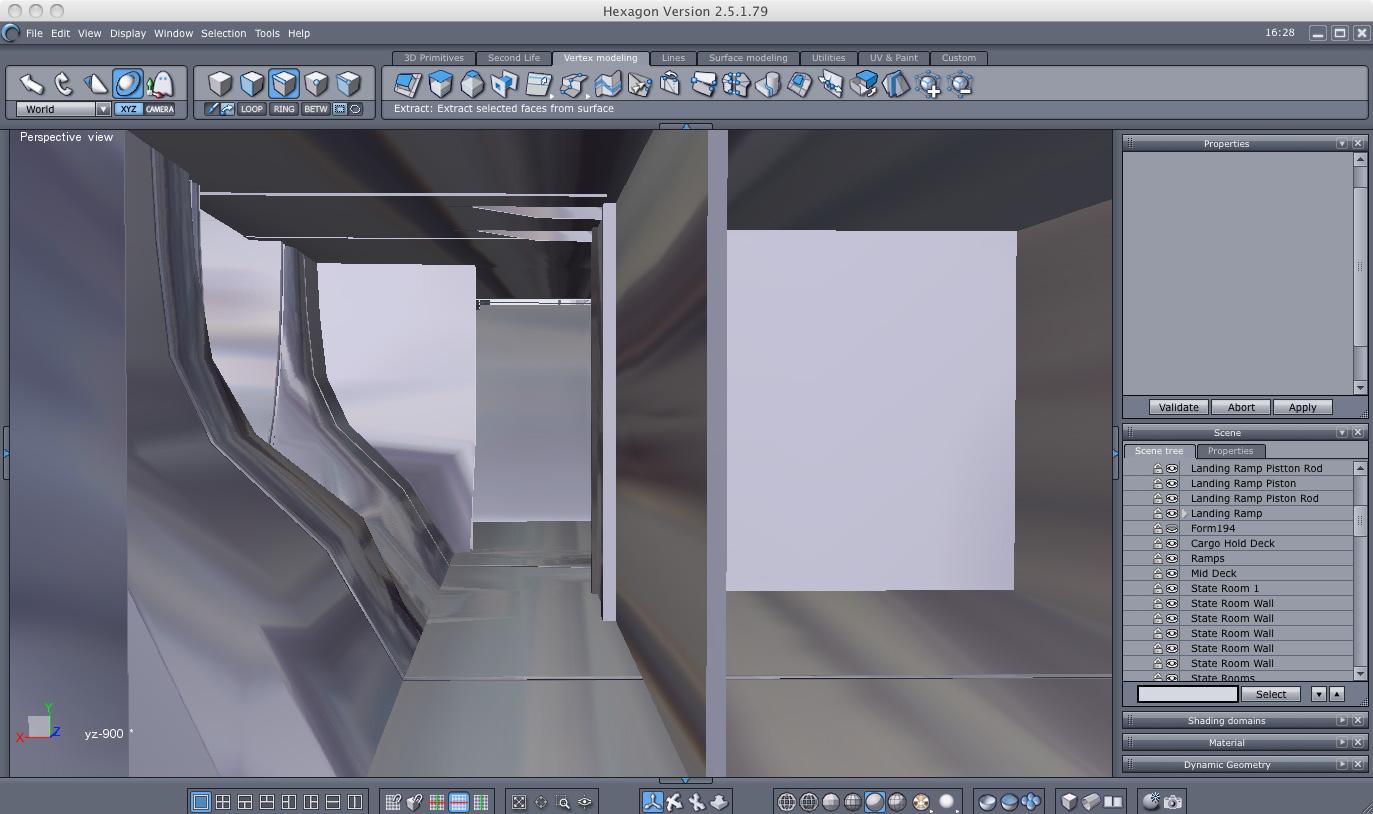Image resolution: width=1373 pixels, height=814 pixels.
Task: Choose the two-column split layout icon
Action: click(355, 802)
